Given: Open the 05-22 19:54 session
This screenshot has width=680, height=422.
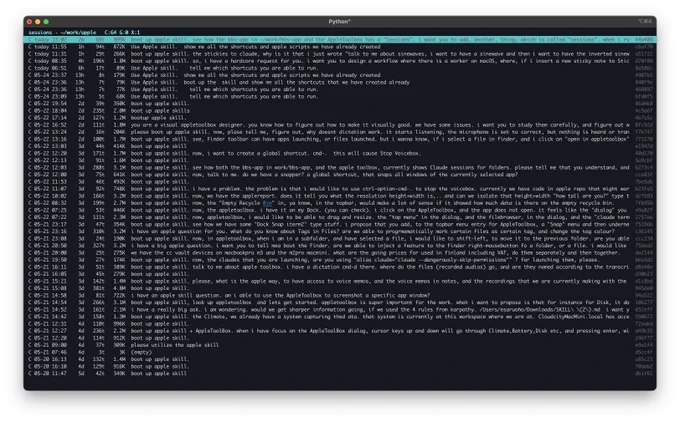Looking at the screenshot, I should click(x=340, y=104).
